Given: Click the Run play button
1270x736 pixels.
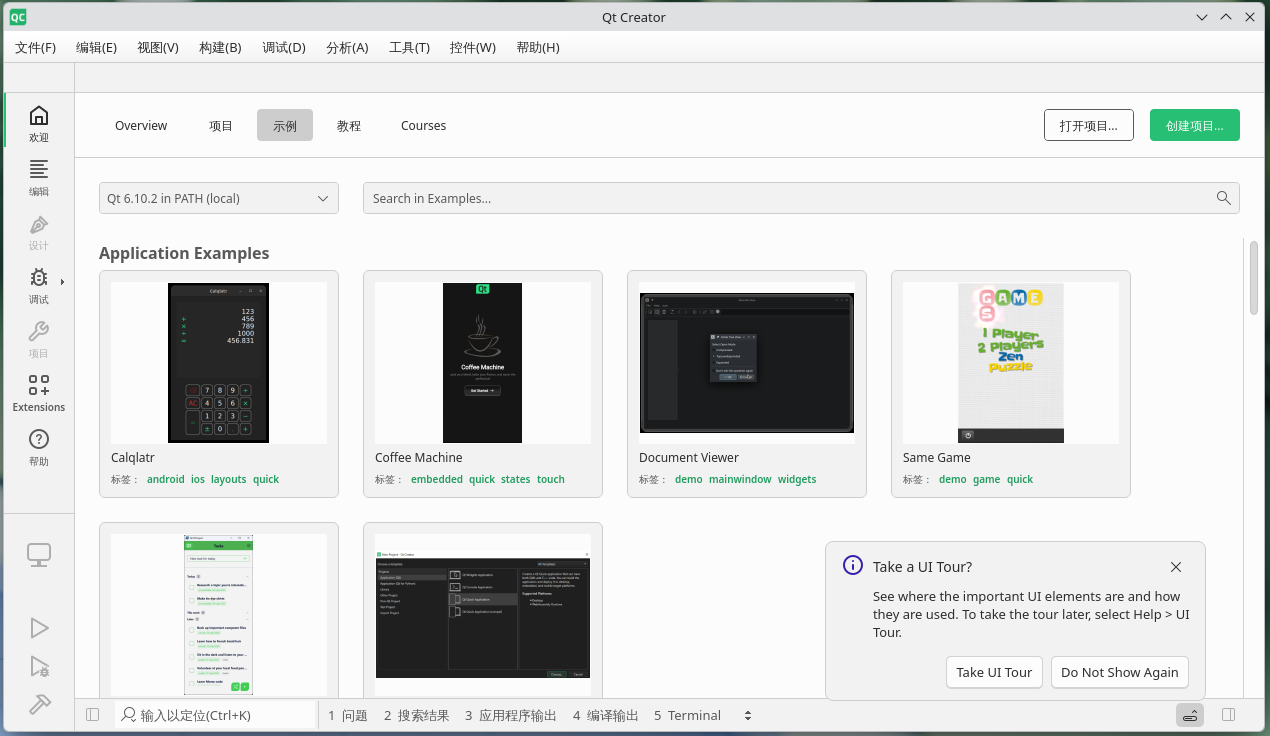Looking at the screenshot, I should coord(39,628).
